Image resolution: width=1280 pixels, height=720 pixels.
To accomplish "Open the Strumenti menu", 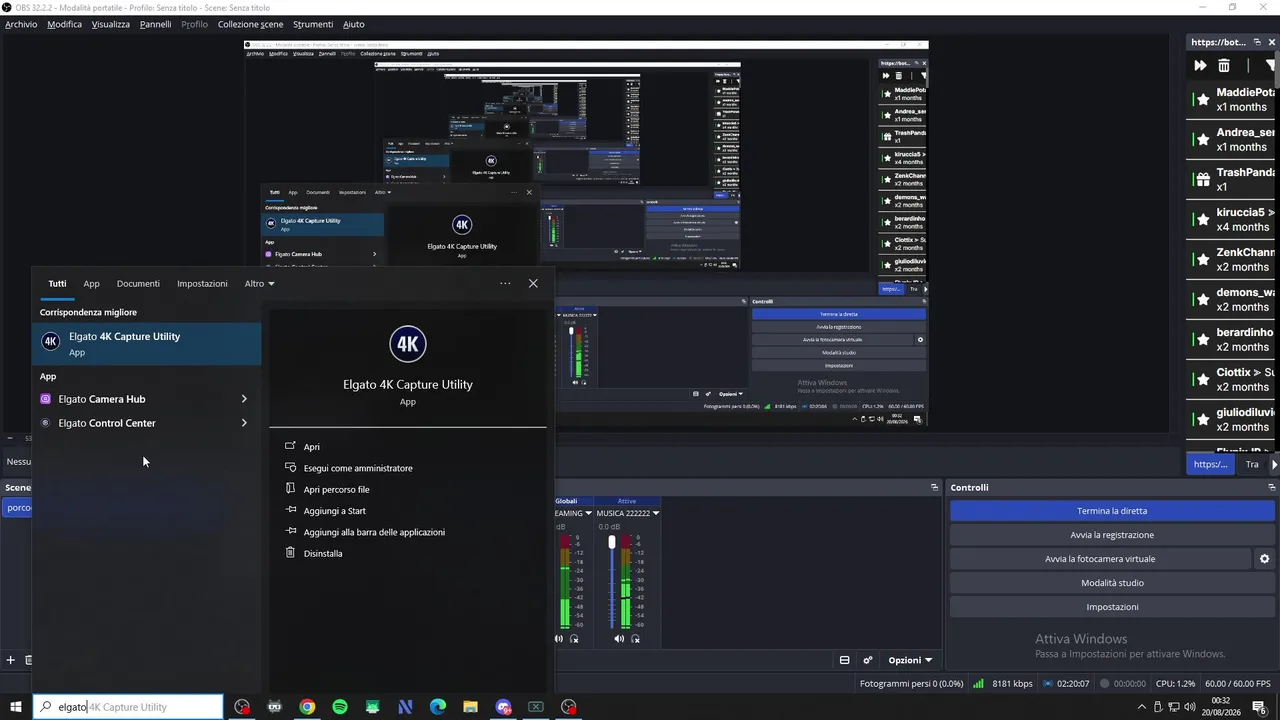I will 313,24.
